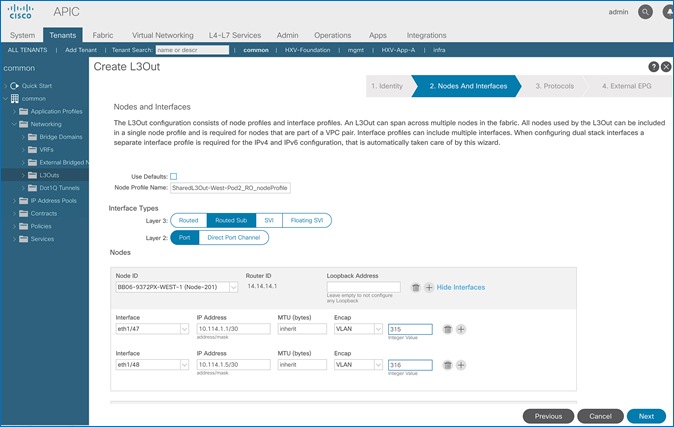
Task: Click the Policies folder icon
Action: pyautogui.click(x=23, y=226)
